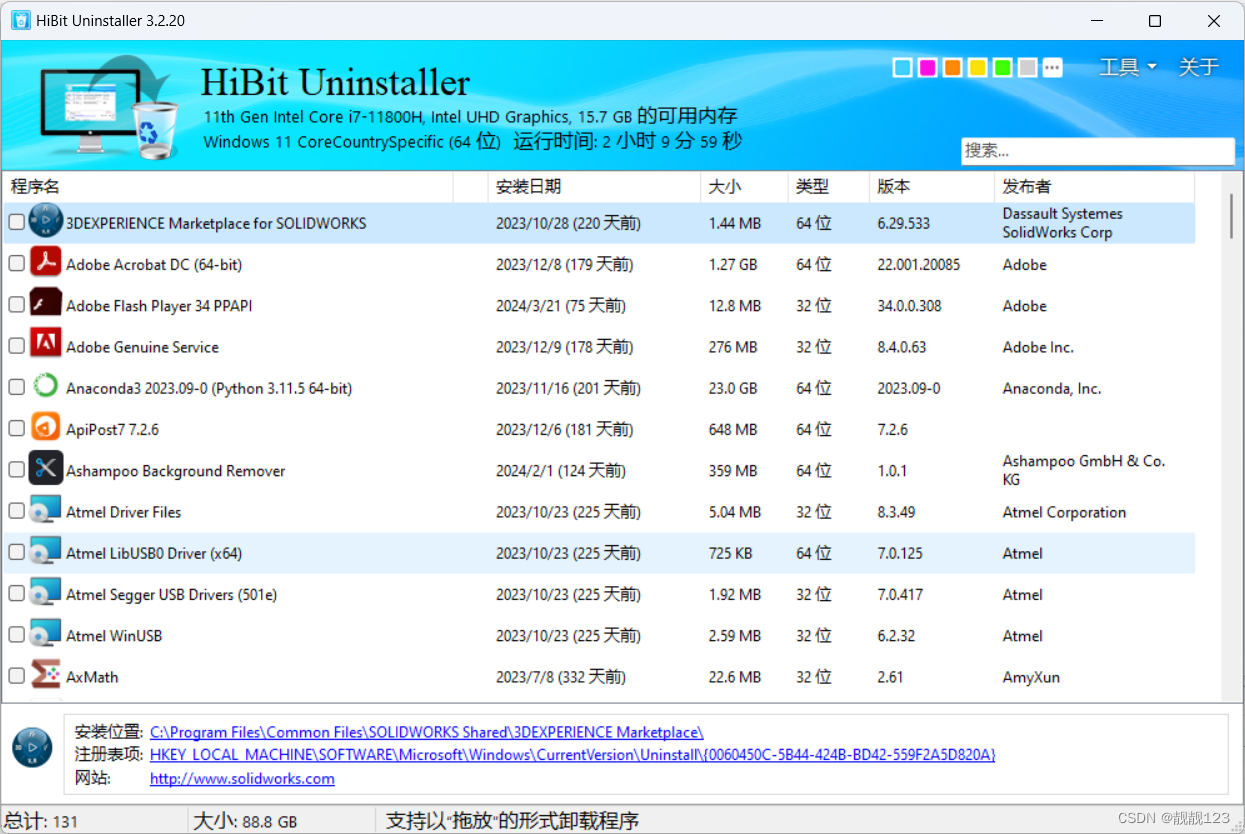The width and height of the screenshot is (1245, 834).
Task: Check the Adobe Acrobat DC checkbox
Action: pos(16,264)
